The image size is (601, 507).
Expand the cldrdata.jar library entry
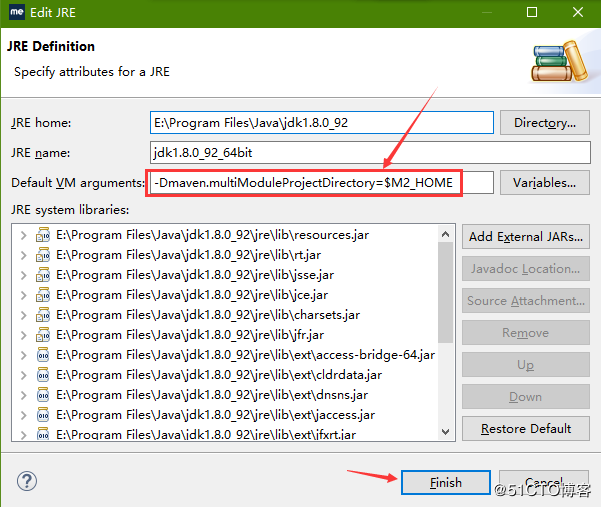click(24, 375)
